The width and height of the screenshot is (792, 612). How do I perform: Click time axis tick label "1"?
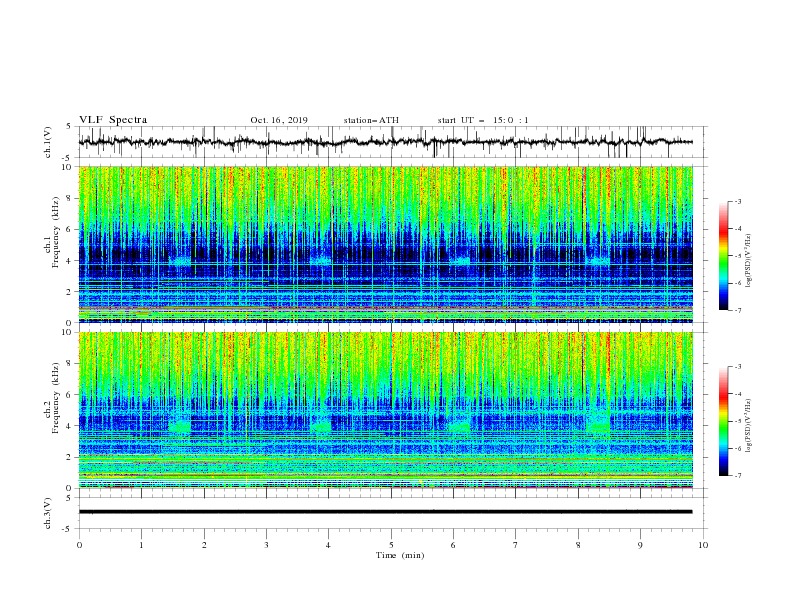[141, 545]
